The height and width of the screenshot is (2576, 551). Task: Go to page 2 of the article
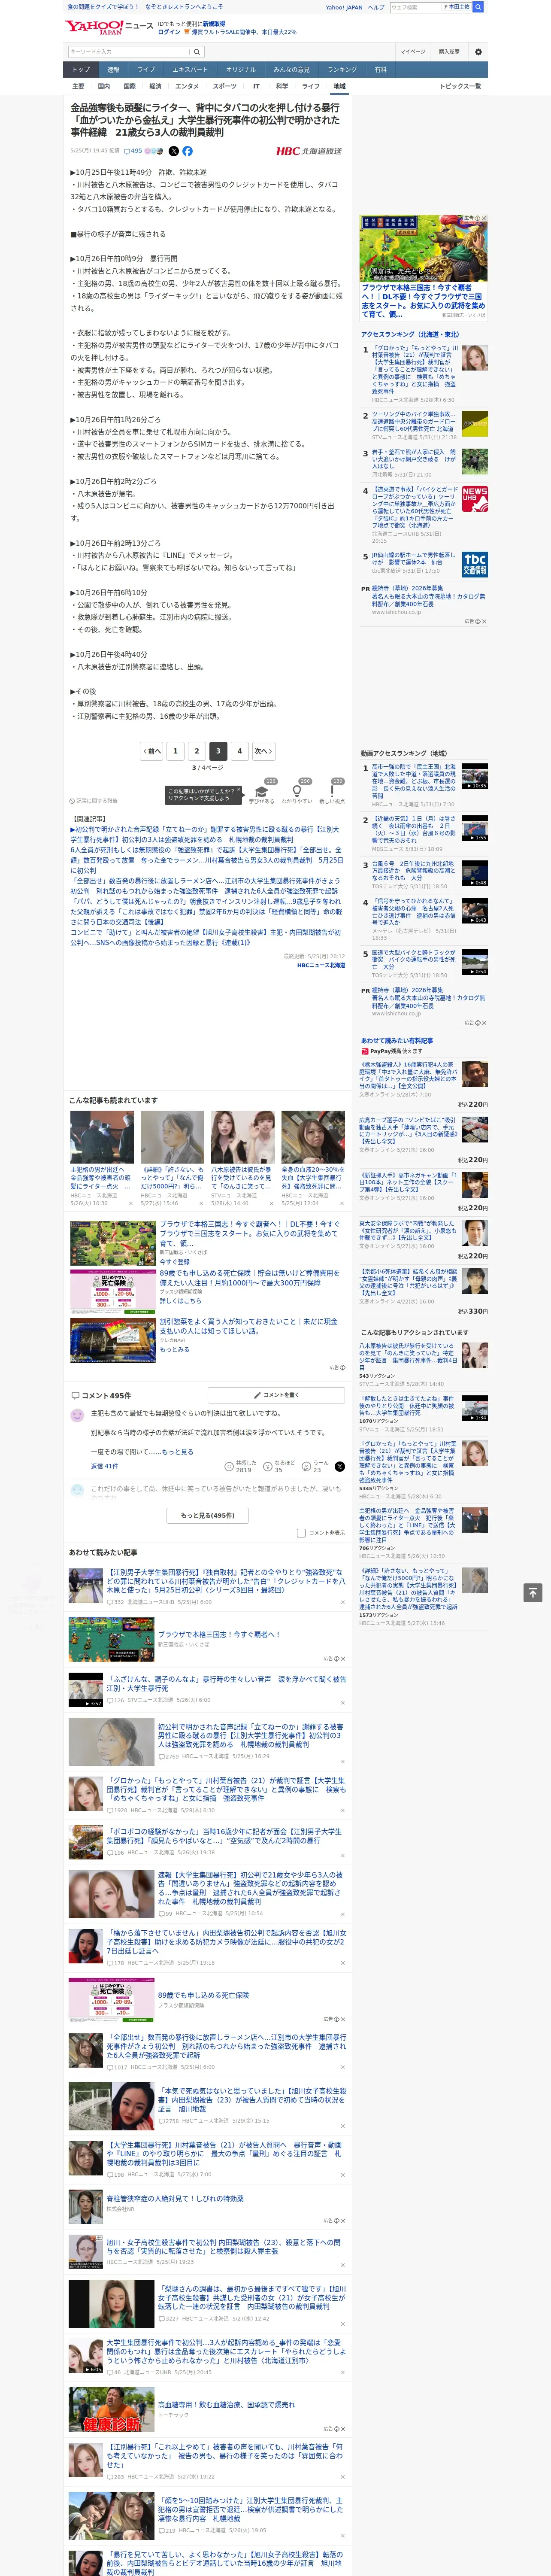[x=197, y=750]
